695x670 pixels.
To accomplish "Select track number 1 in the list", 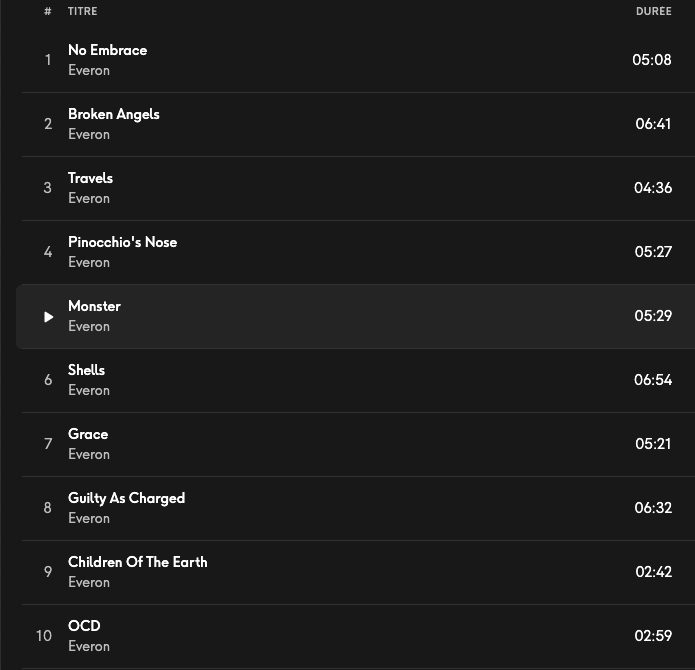I will [x=48, y=60].
